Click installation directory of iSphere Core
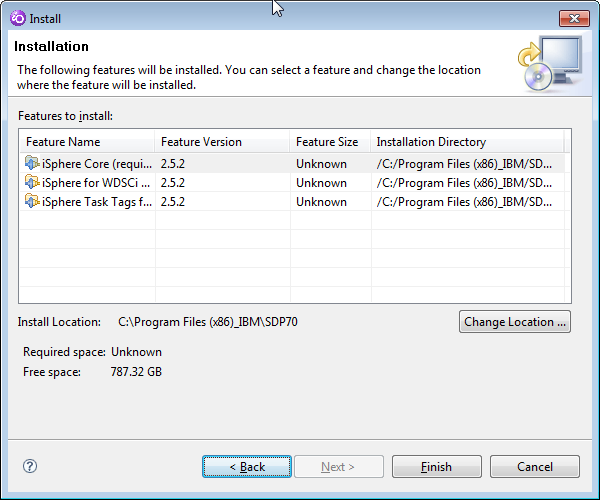This screenshot has width=600, height=500. [x=464, y=164]
